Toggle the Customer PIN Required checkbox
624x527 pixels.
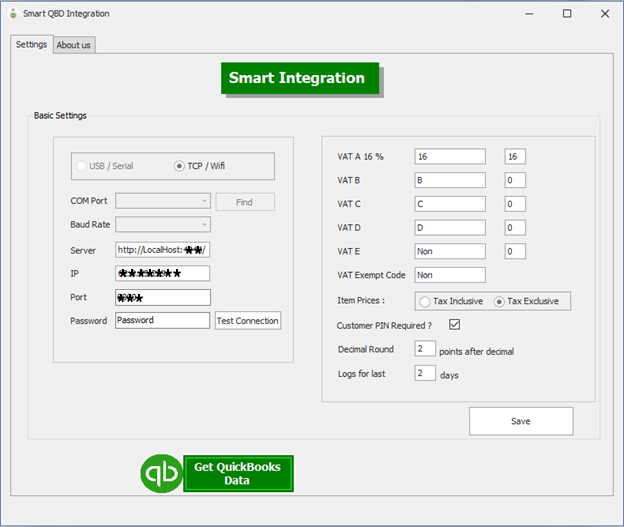click(454, 325)
